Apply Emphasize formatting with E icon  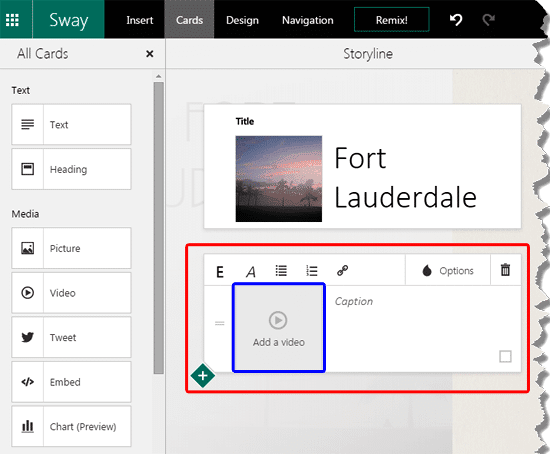[220, 271]
